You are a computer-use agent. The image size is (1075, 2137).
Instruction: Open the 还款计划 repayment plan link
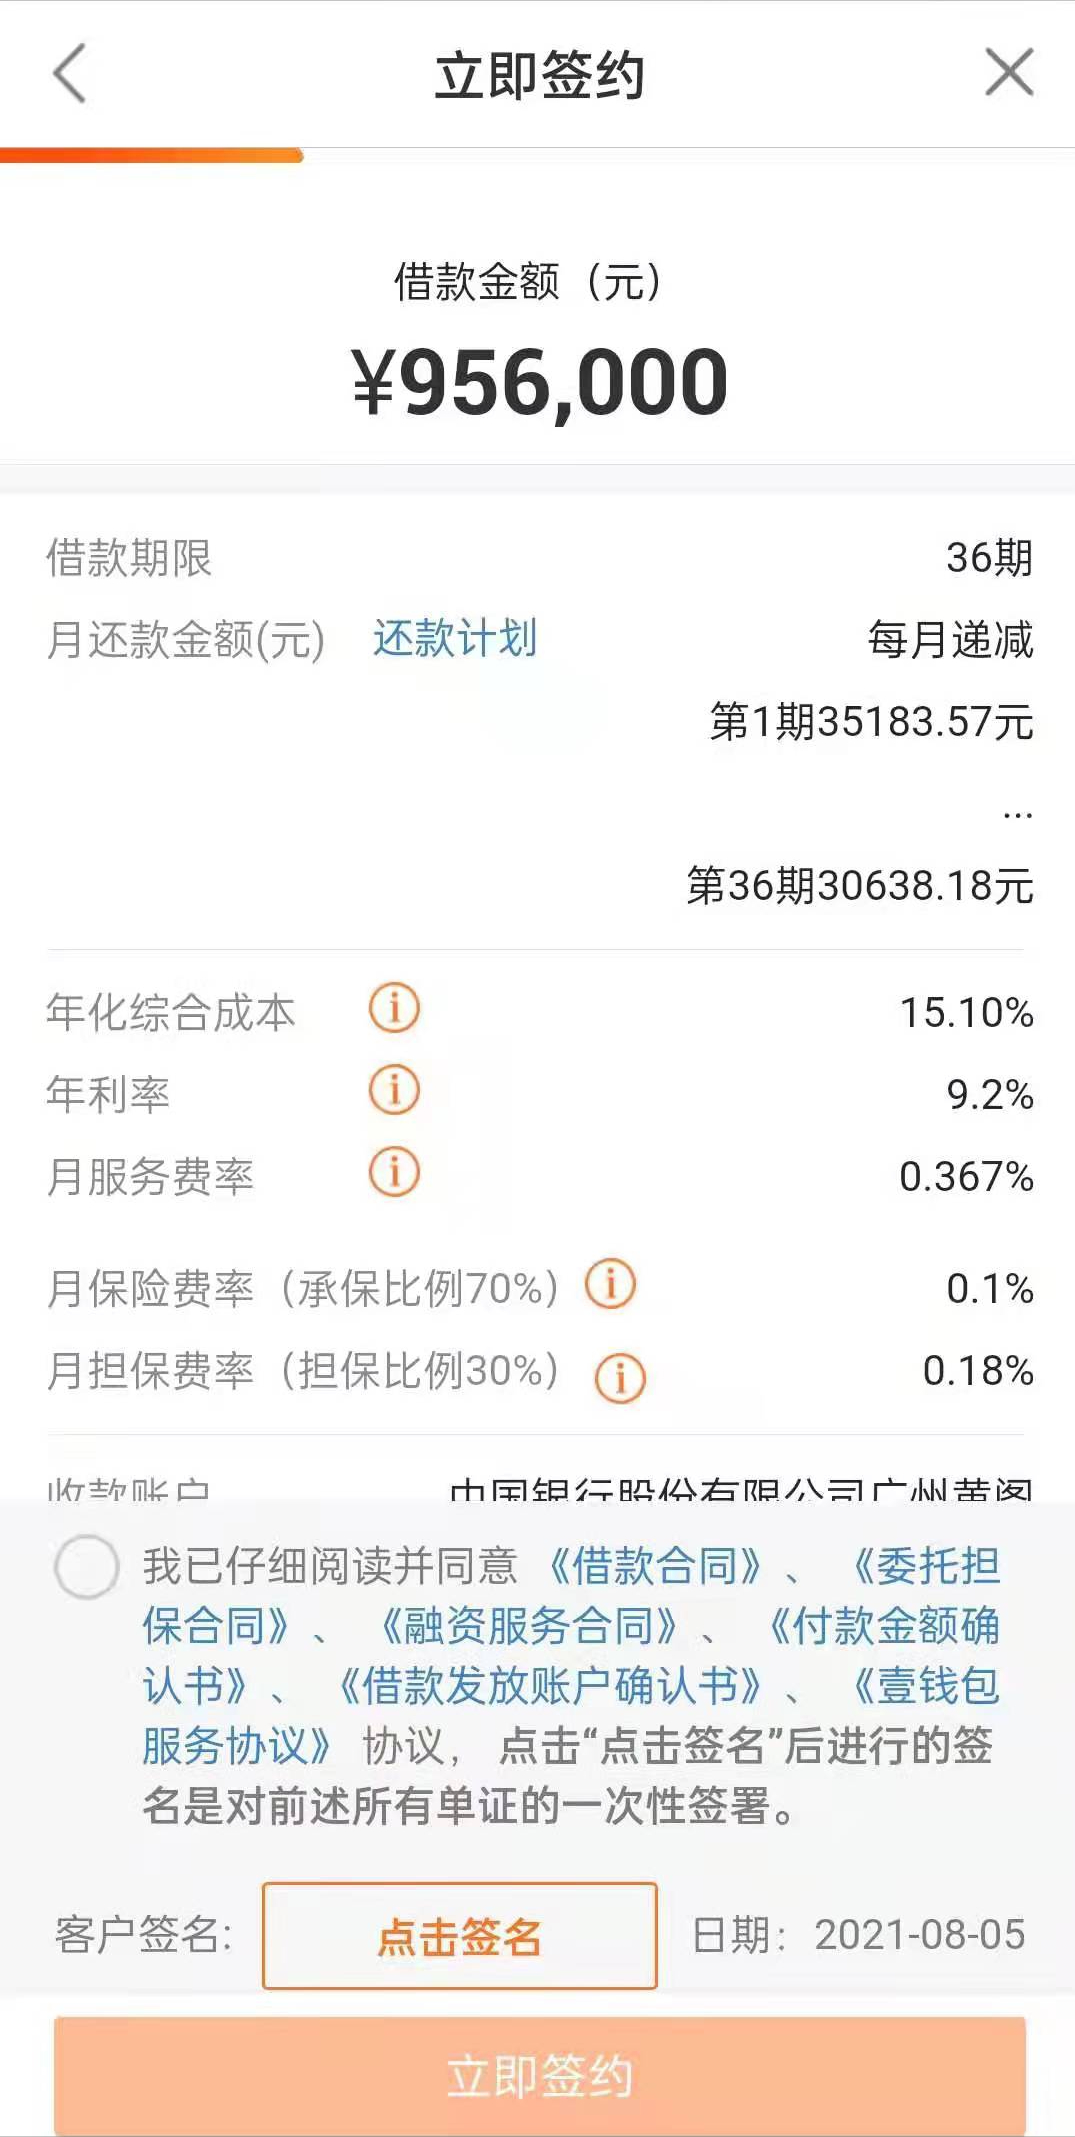pyautogui.click(x=455, y=638)
